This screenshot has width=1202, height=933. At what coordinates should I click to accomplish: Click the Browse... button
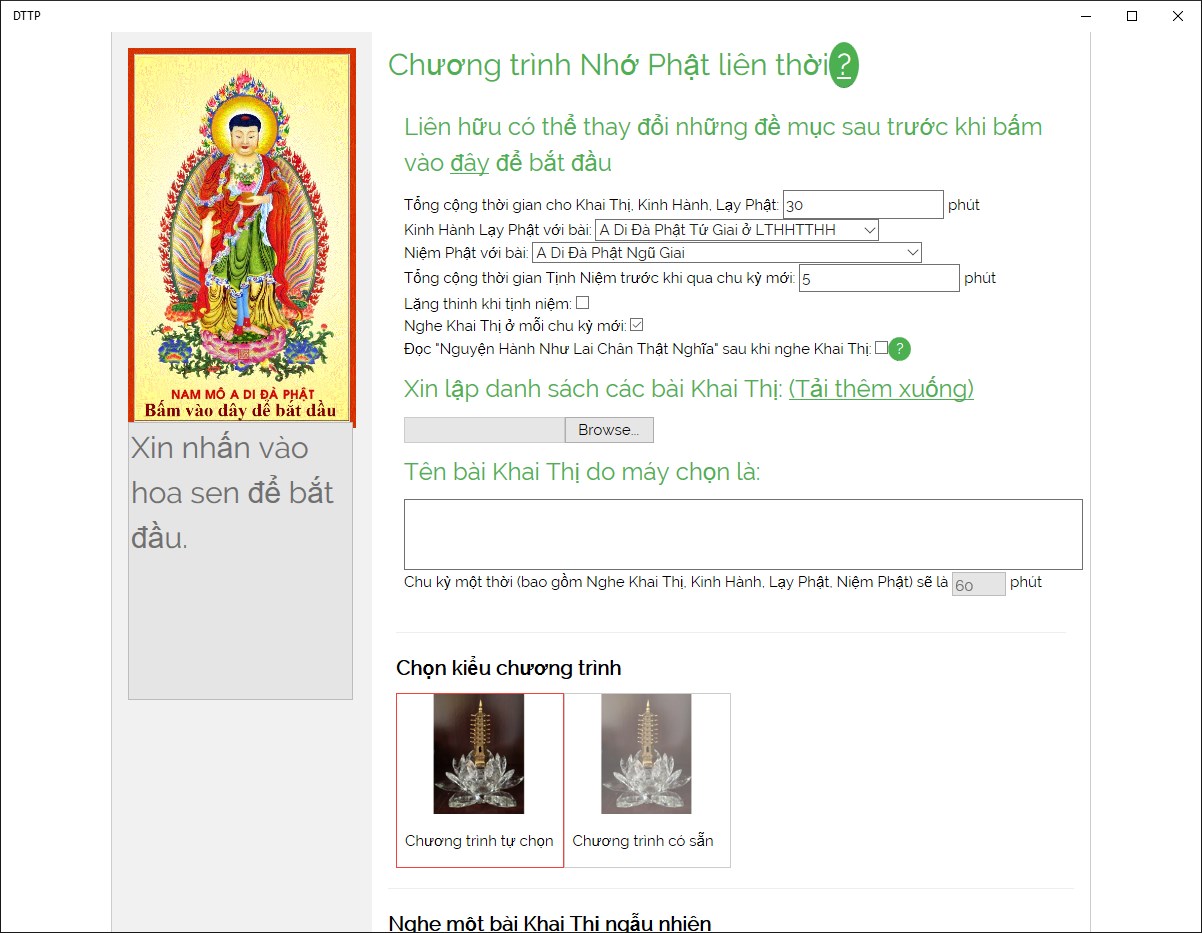609,430
